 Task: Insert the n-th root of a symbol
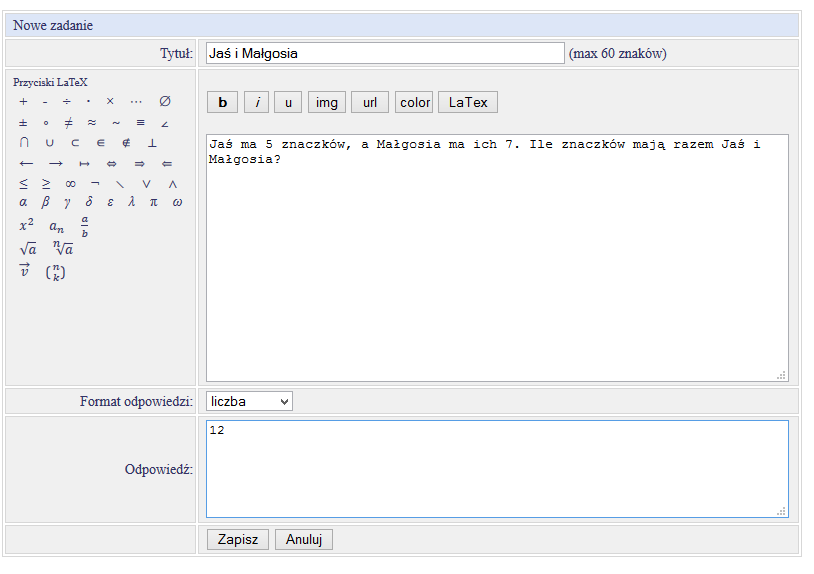[x=62, y=248]
